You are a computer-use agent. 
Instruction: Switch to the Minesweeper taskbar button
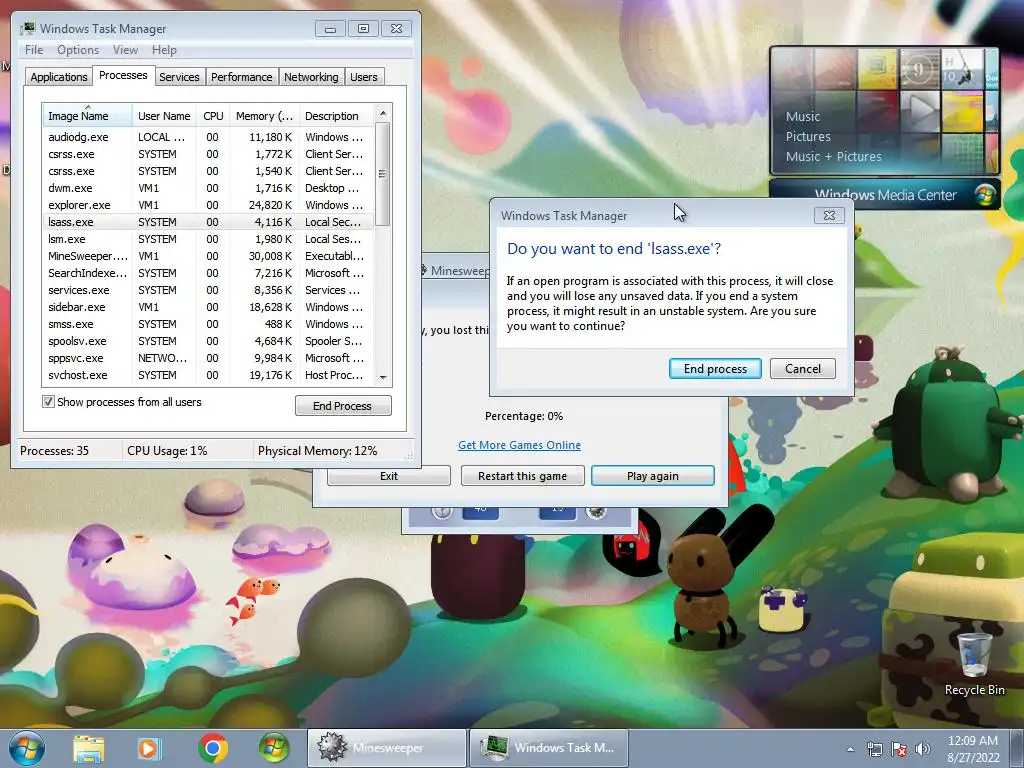click(387, 748)
